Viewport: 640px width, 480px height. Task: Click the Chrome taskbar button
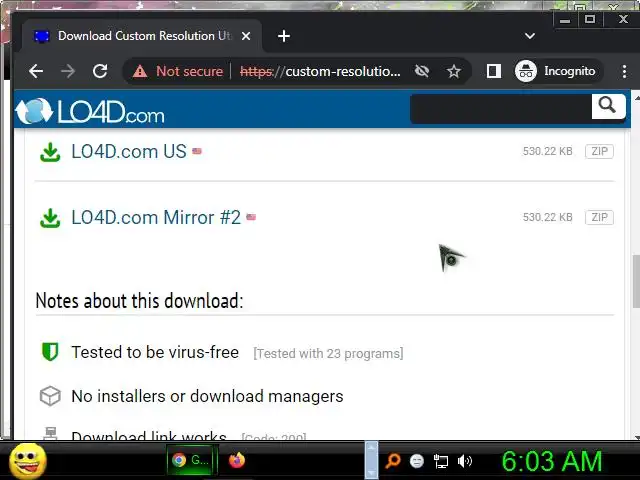(x=192, y=460)
